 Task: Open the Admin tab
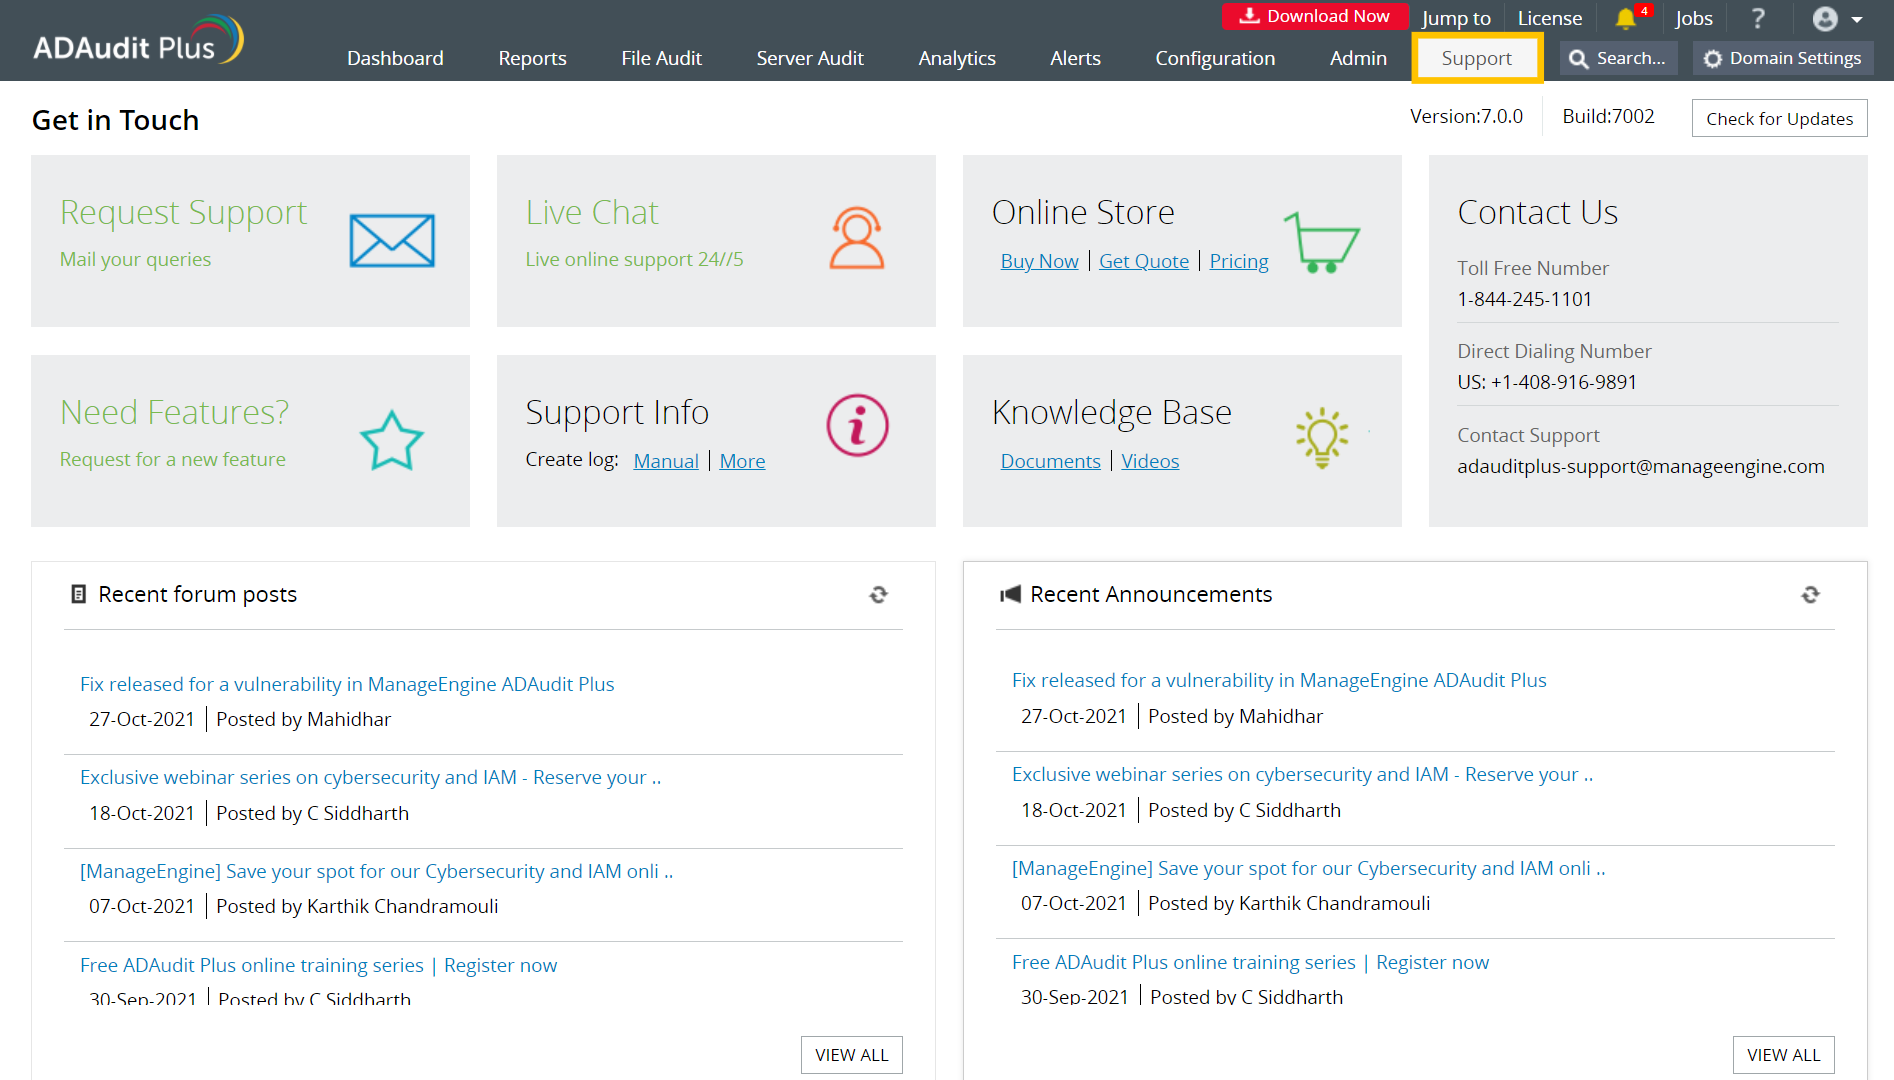[x=1358, y=58]
